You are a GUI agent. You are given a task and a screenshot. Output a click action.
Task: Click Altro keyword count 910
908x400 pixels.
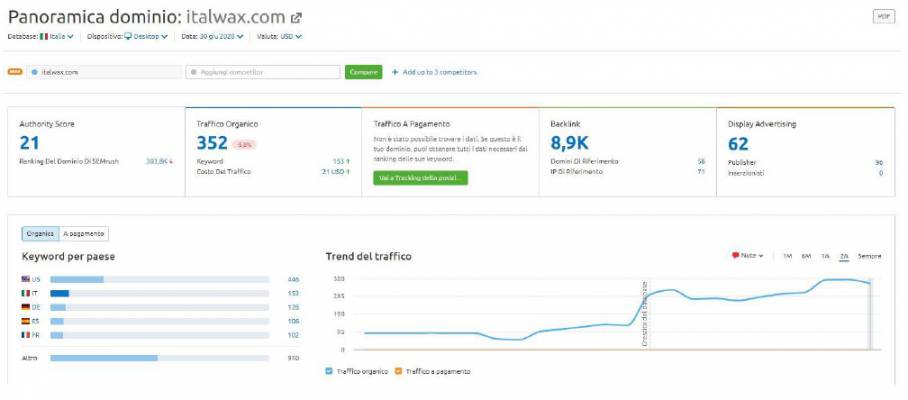pyautogui.click(x=293, y=358)
